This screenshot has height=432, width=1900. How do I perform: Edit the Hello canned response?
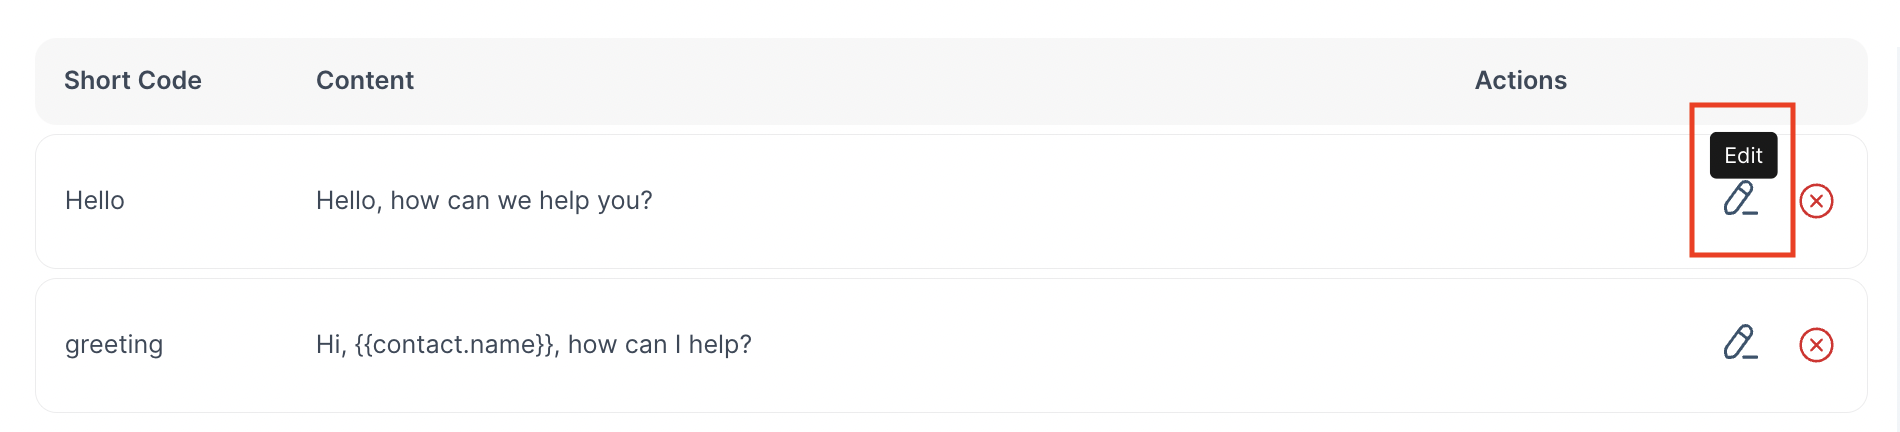pos(1740,199)
